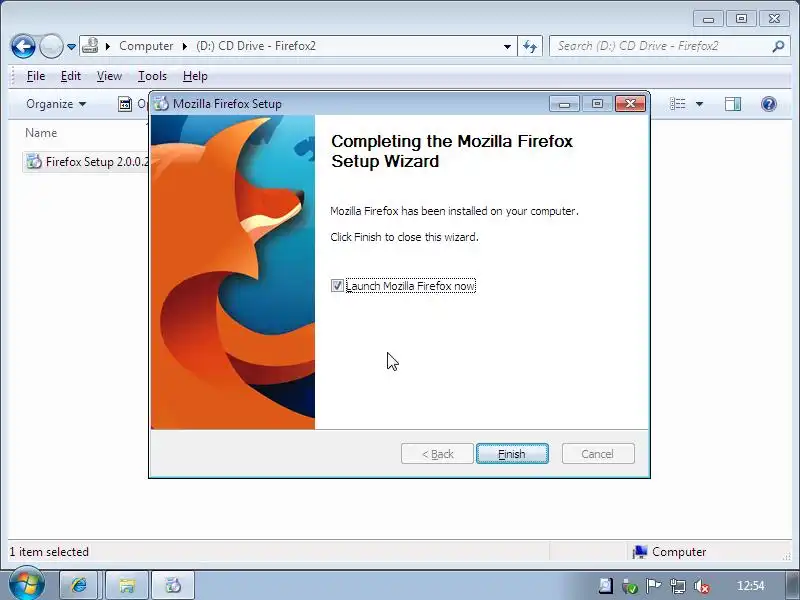Click the blue Help question mark icon
Viewport: 800px width, 600px height.
click(x=768, y=104)
